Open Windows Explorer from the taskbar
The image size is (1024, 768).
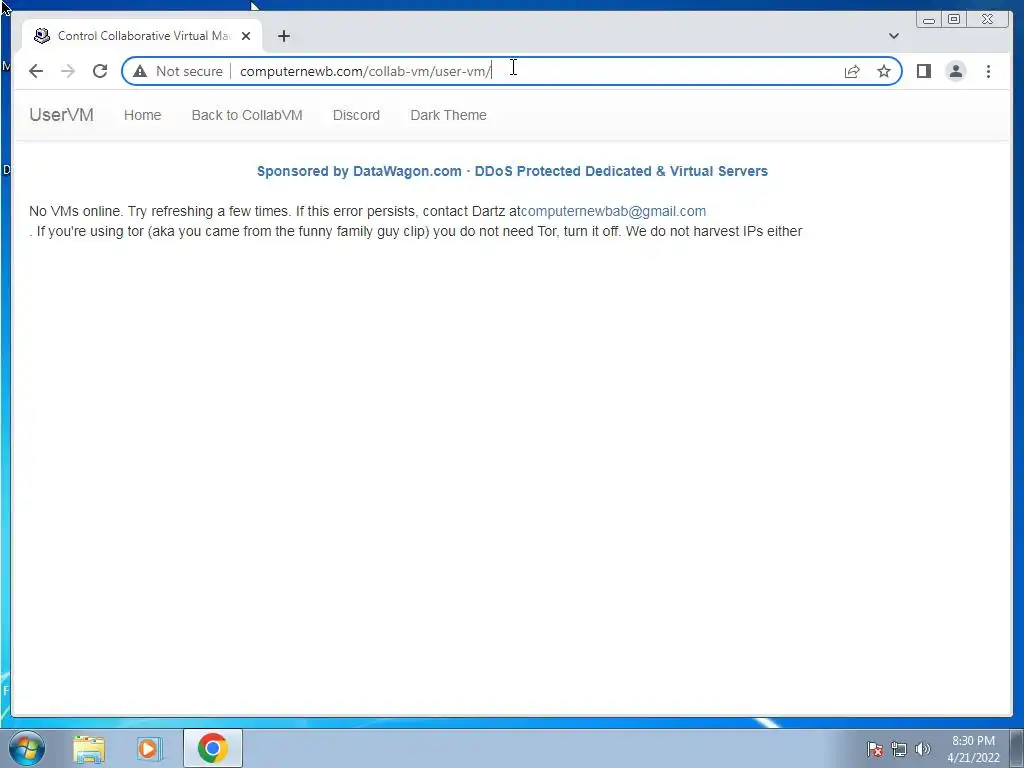pos(89,748)
